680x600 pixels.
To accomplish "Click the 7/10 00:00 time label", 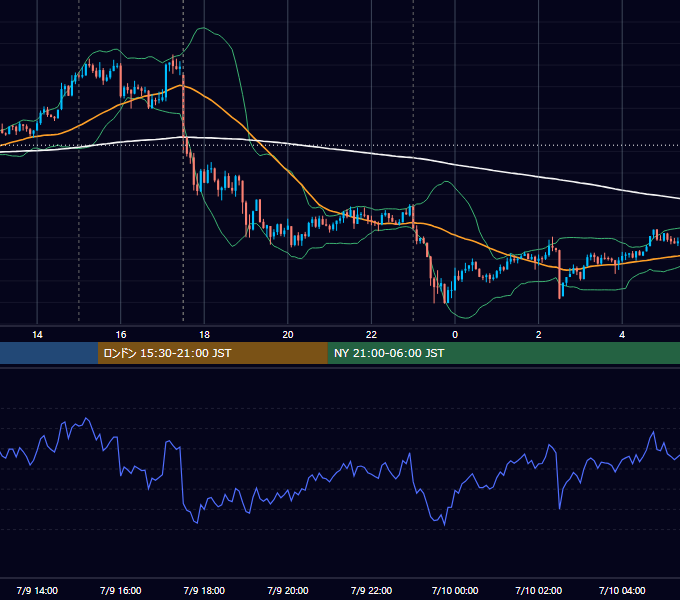I will coord(455,590).
